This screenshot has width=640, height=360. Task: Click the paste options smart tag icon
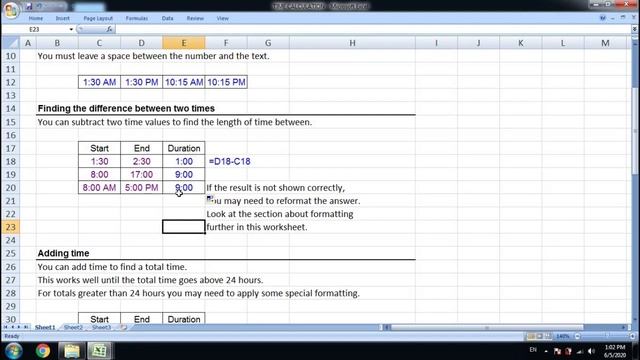click(210, 199)
